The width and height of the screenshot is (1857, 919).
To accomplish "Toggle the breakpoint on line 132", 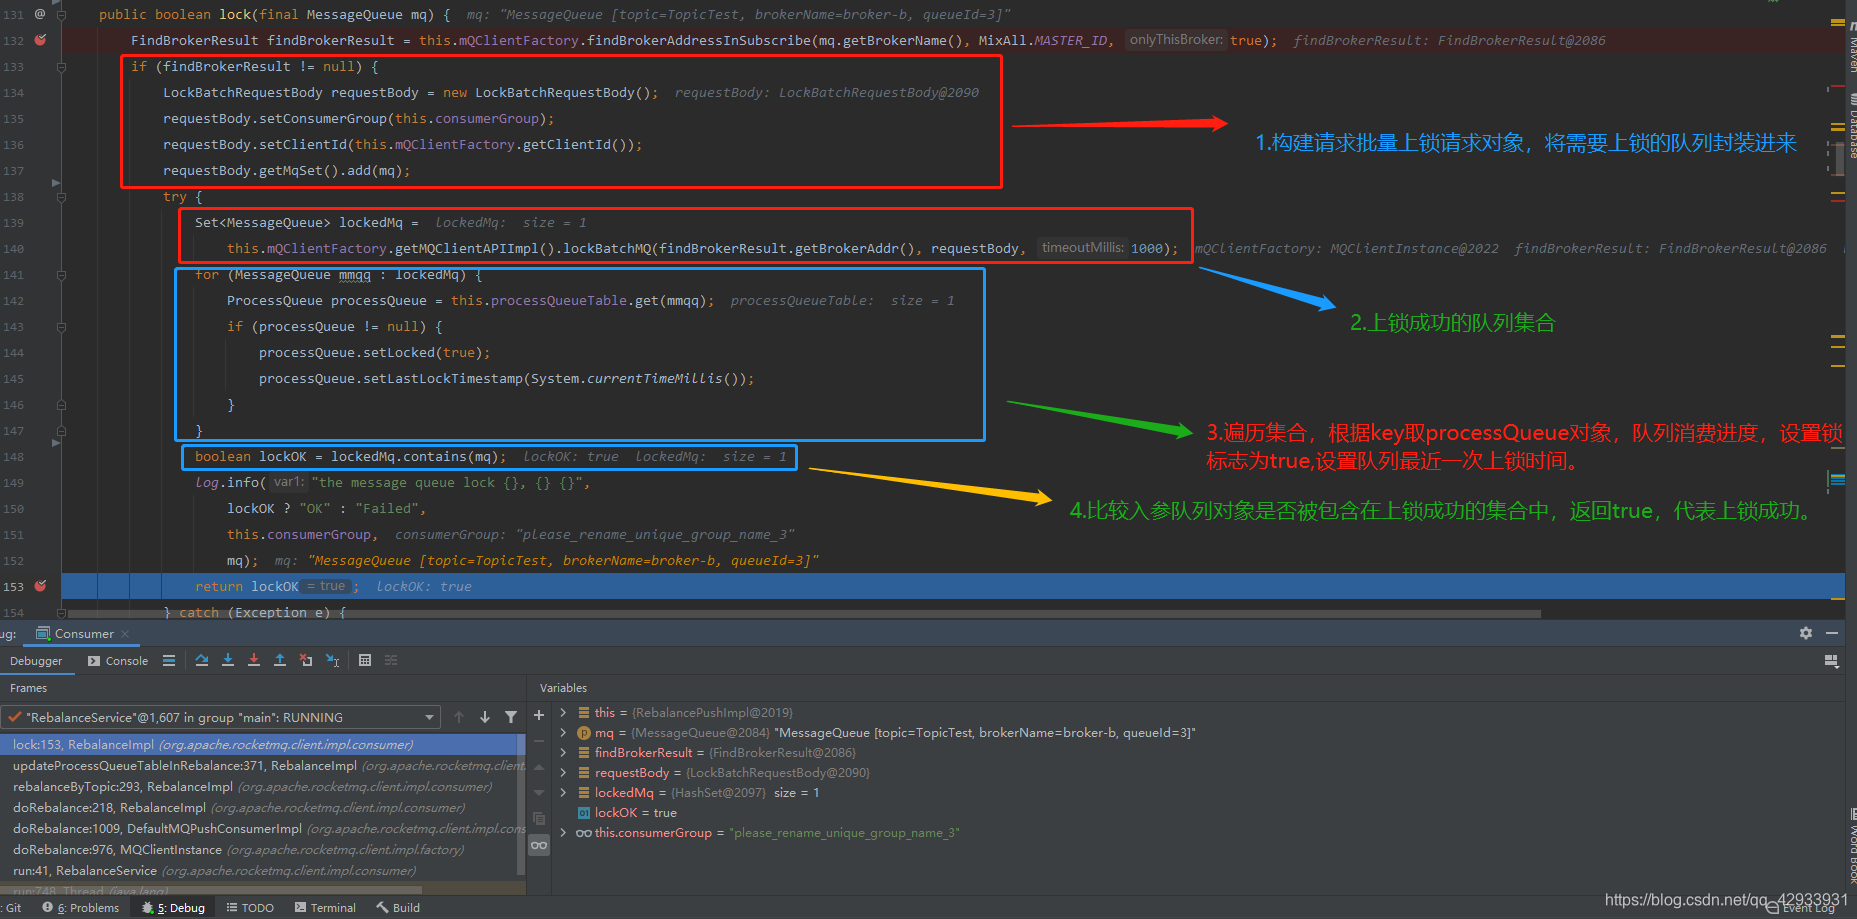I will click(40, 40).
